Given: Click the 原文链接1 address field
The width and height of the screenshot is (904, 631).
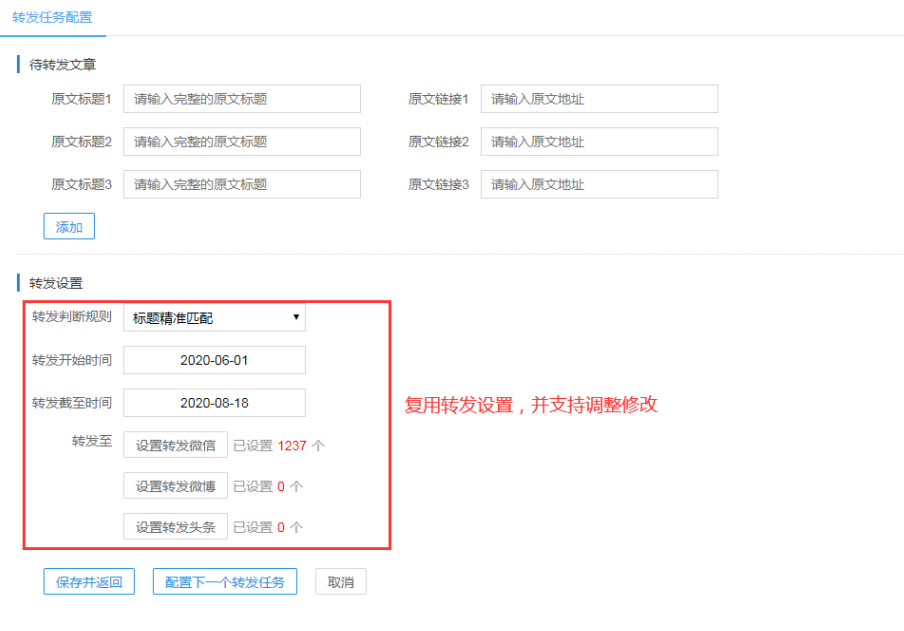Looking at the screenshot, I should point(598,99).
